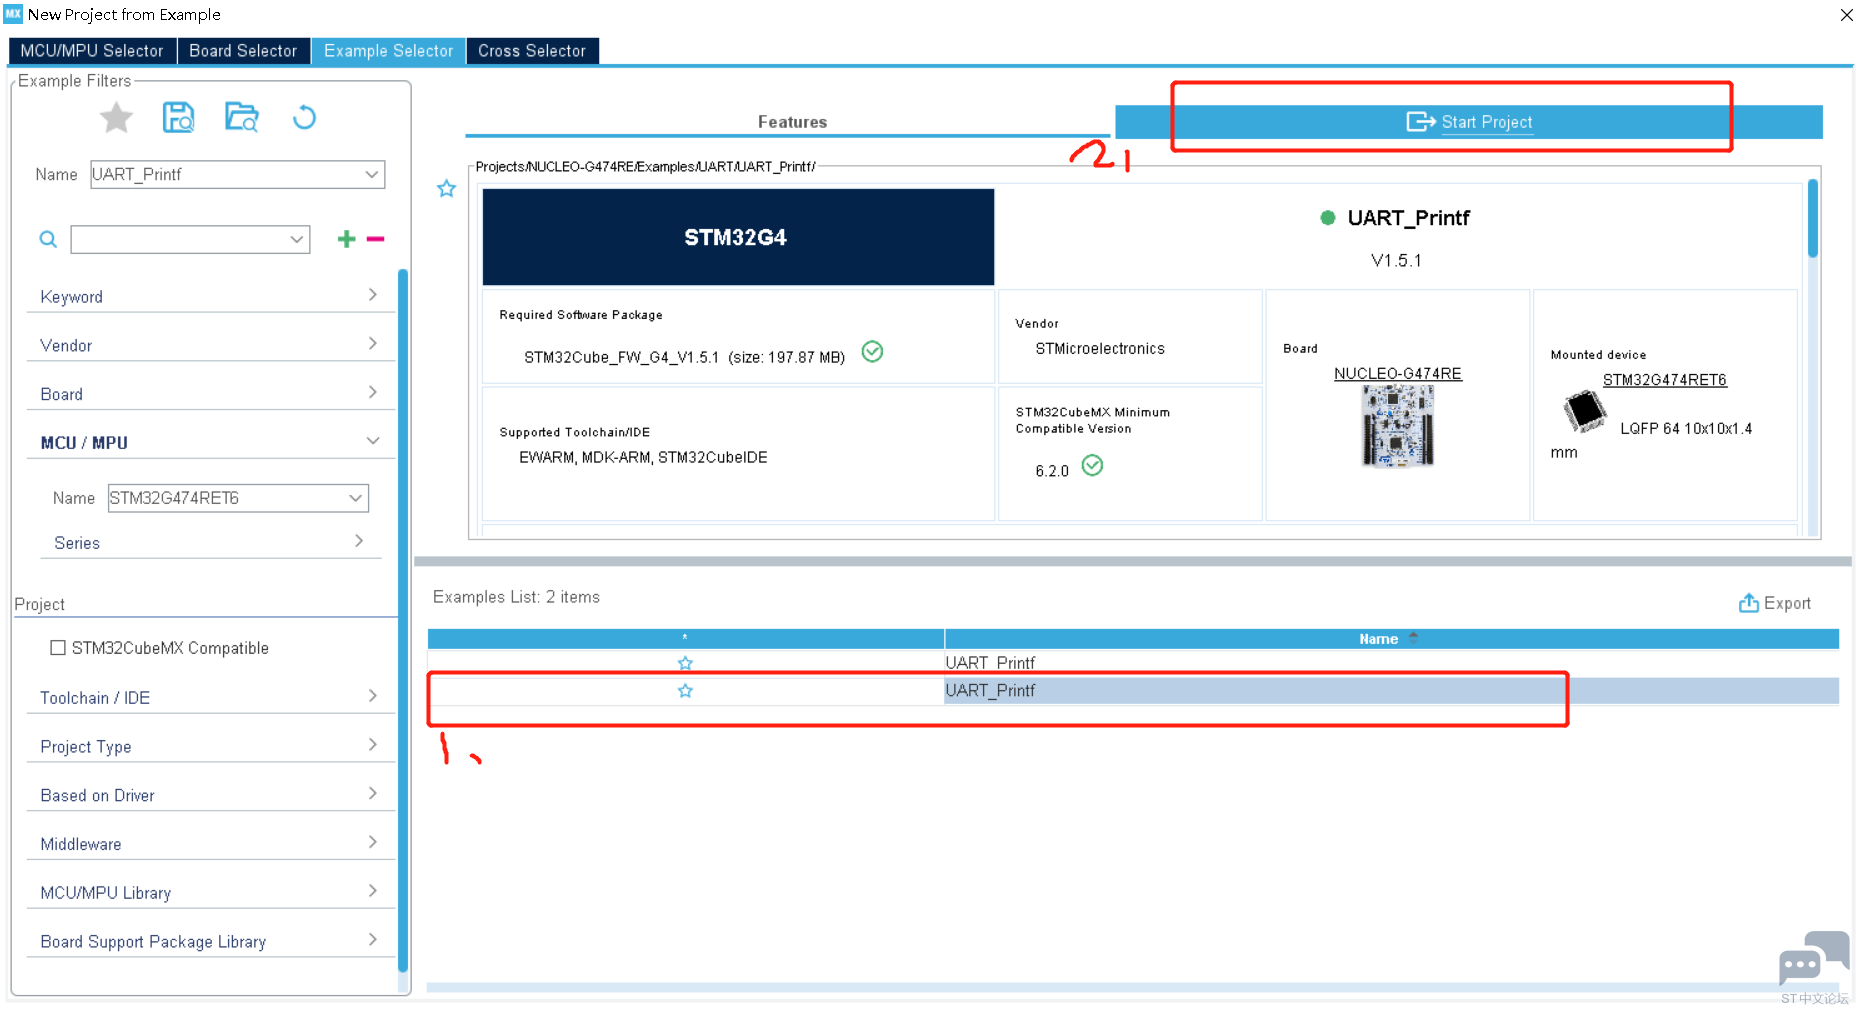Select the Example Selector tab
The width and height of the screenshot is (1858, 1014).
(x=389, y=51)
